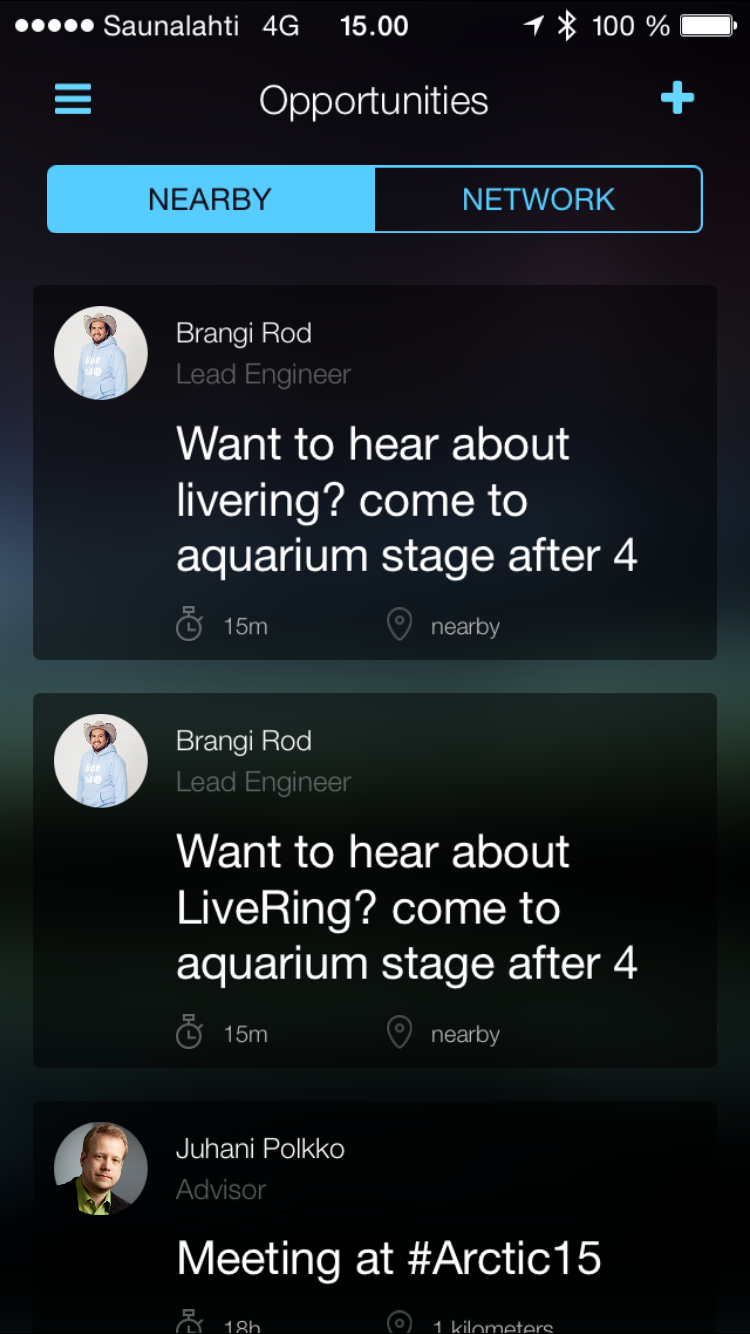Screen dimensions: 750x1334
Task: Open Brangi Rod's avatar in first post
Action: click(x=101, y=353)
